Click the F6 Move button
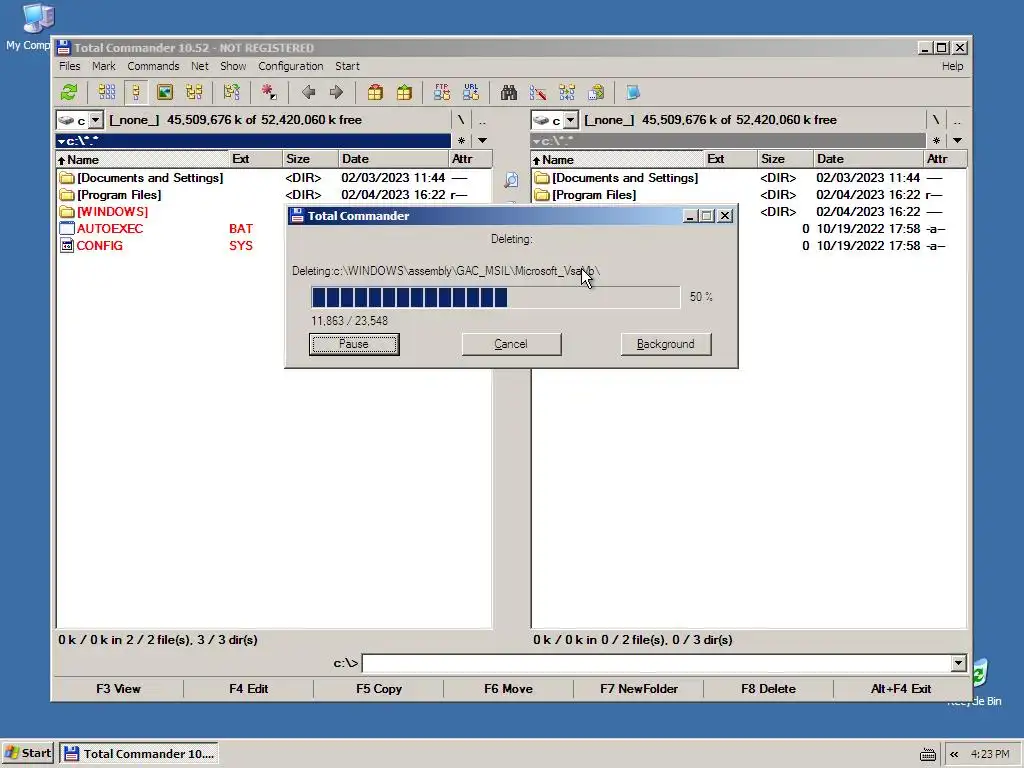Viewport: 1024px width, 768px height. (508, 689)
